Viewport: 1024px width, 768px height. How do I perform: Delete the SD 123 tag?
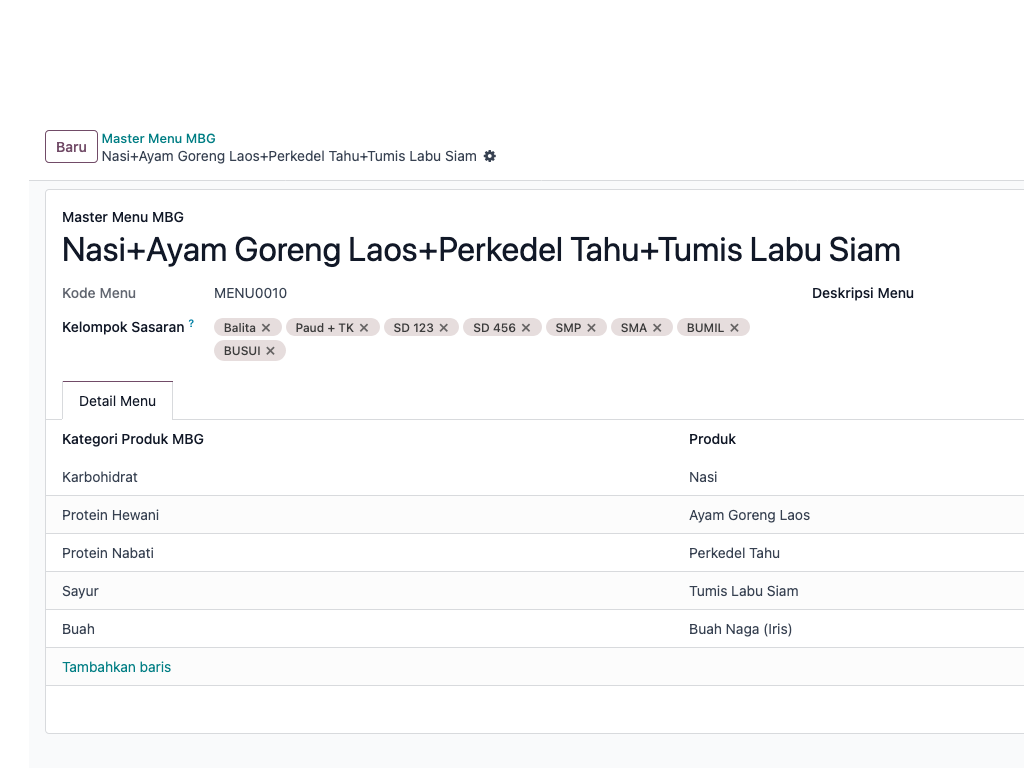pyautogui.click(x=444, y=328)
